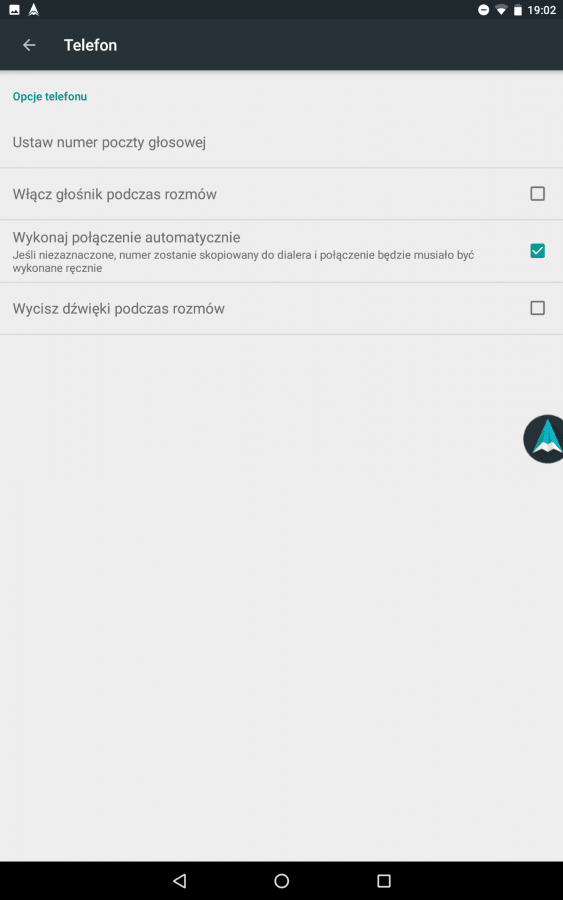Tap the Android back triangle navigation button
This screenshot has height=900, width=563.
[x=180, y=880]
